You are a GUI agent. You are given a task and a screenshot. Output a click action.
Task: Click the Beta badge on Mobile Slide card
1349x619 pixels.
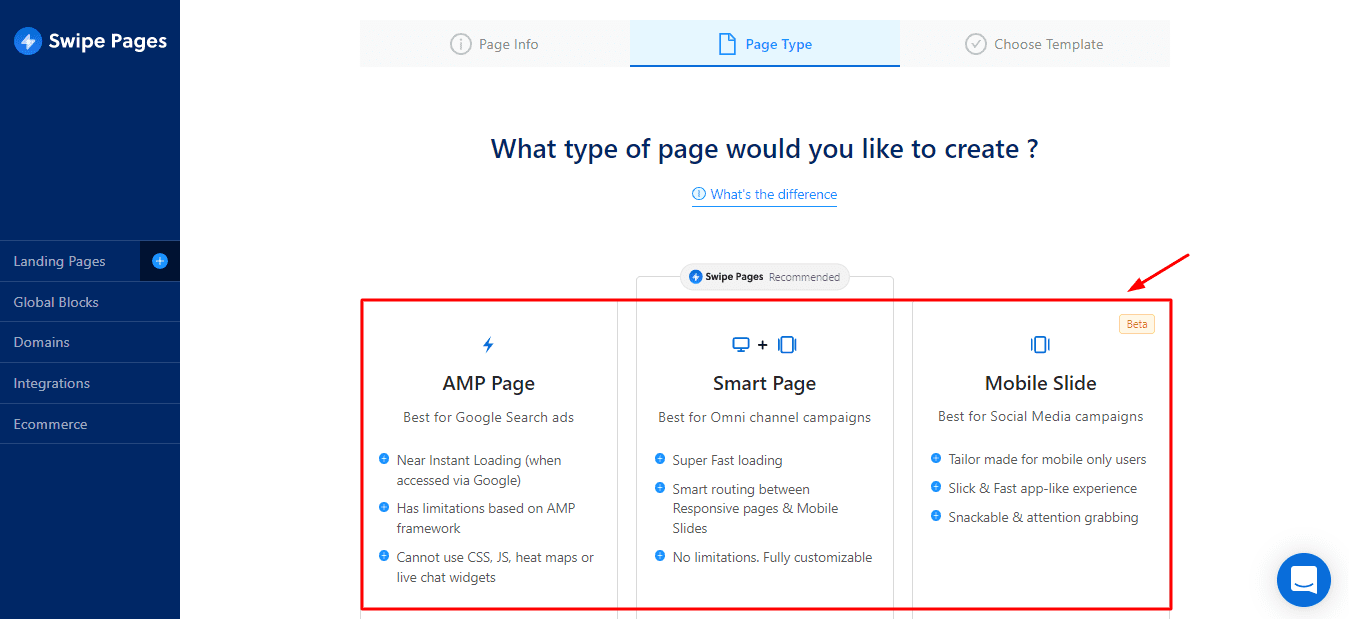point(1137,324)
